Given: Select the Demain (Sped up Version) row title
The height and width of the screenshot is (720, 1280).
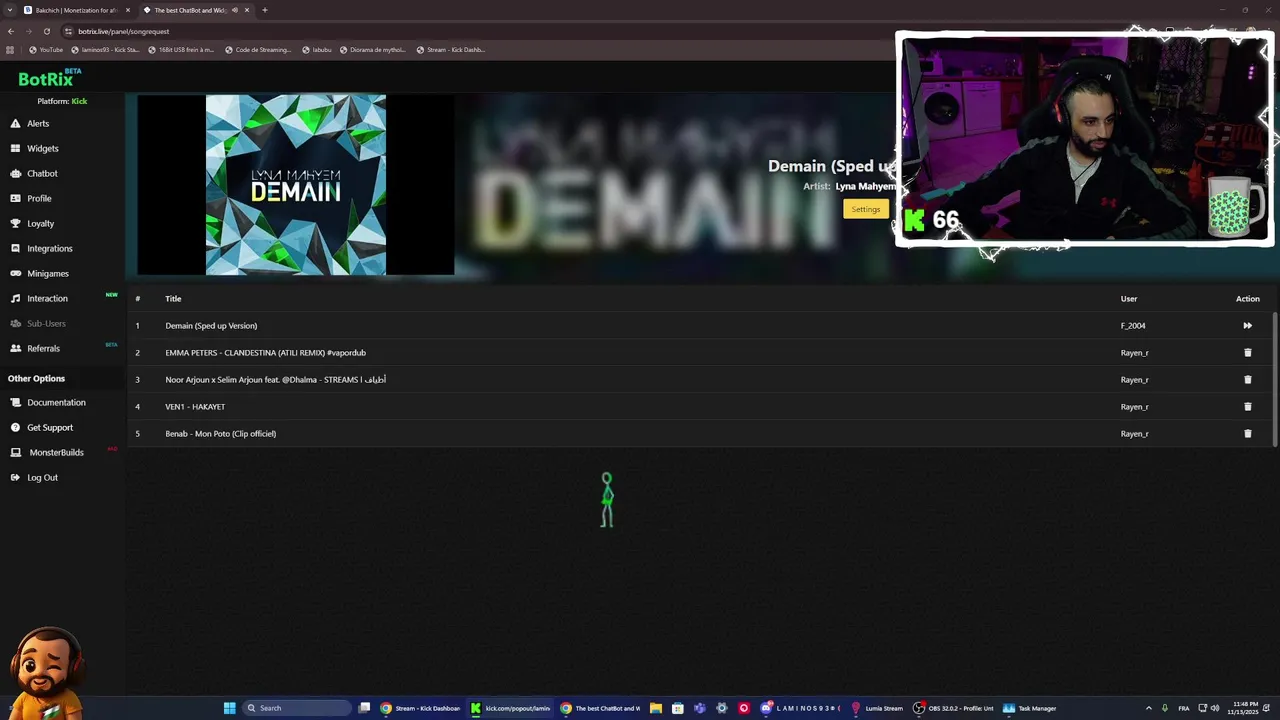Looking at the screenshot, I should [211, 326].
